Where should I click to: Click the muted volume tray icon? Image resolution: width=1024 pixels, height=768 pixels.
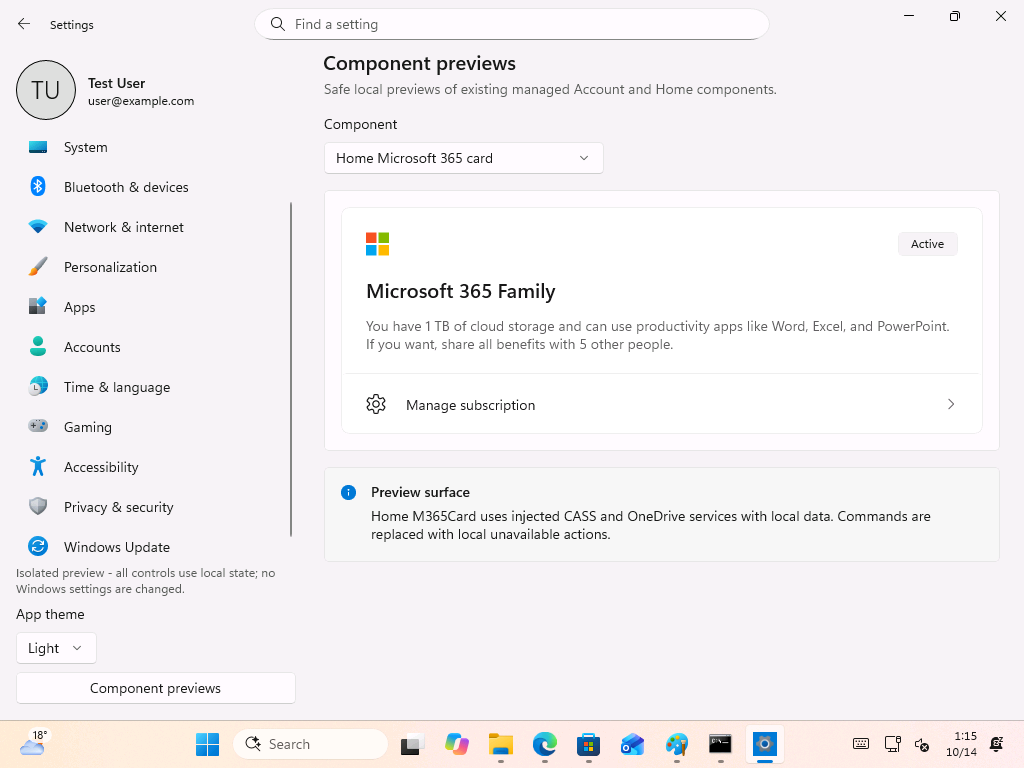click(x=922, y=744)
